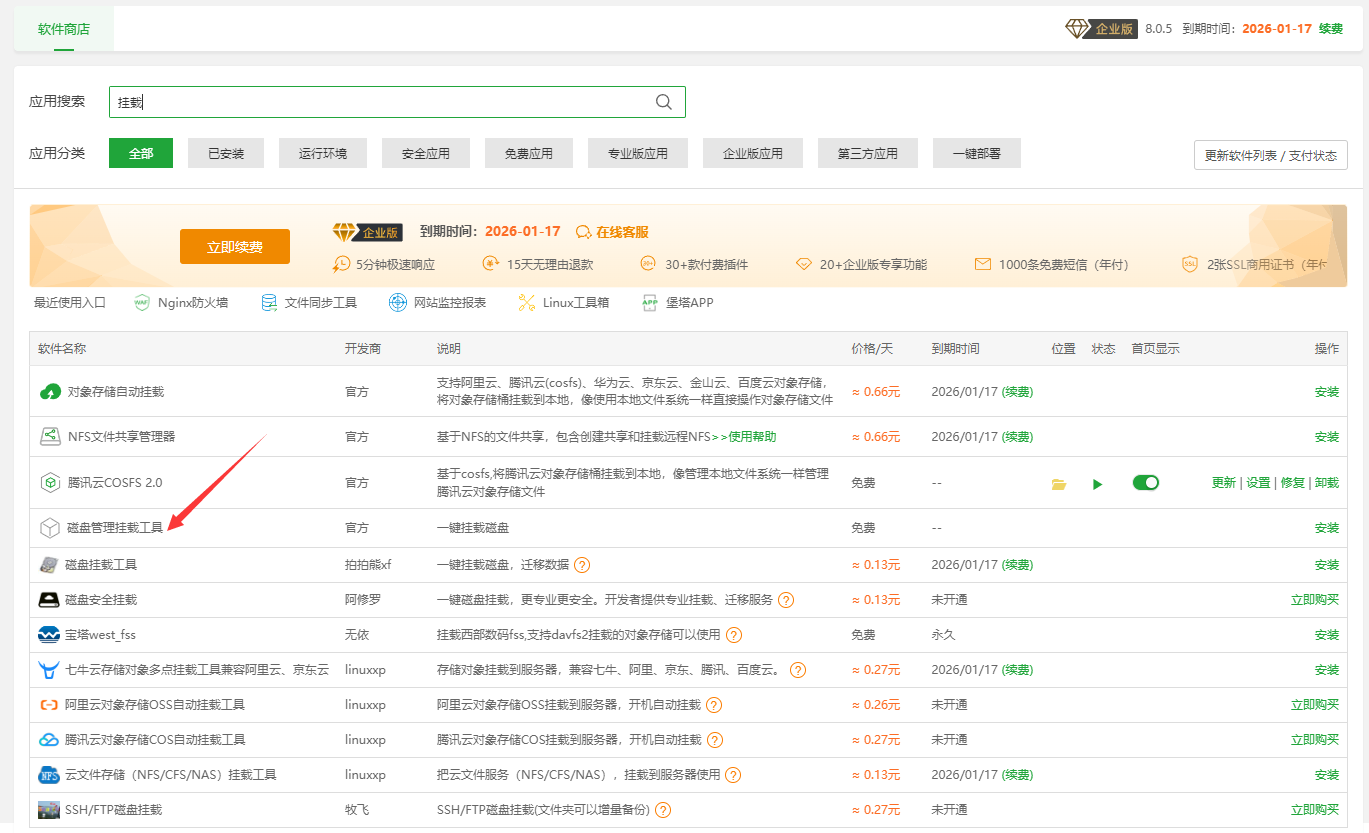1369x833 pixels.
Task: Click the 对象存储自动挂载 cloud icon
Action: click(50, 392)
